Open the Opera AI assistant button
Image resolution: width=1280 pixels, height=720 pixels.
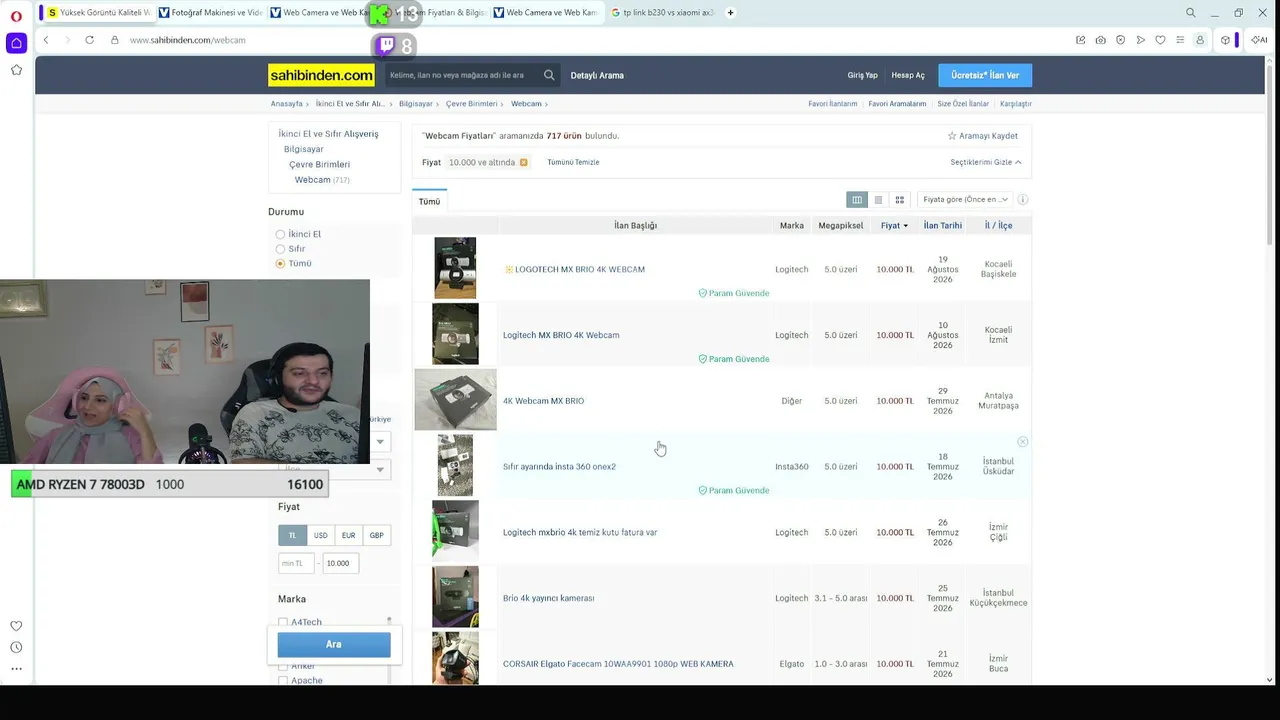coord(1257,40)
